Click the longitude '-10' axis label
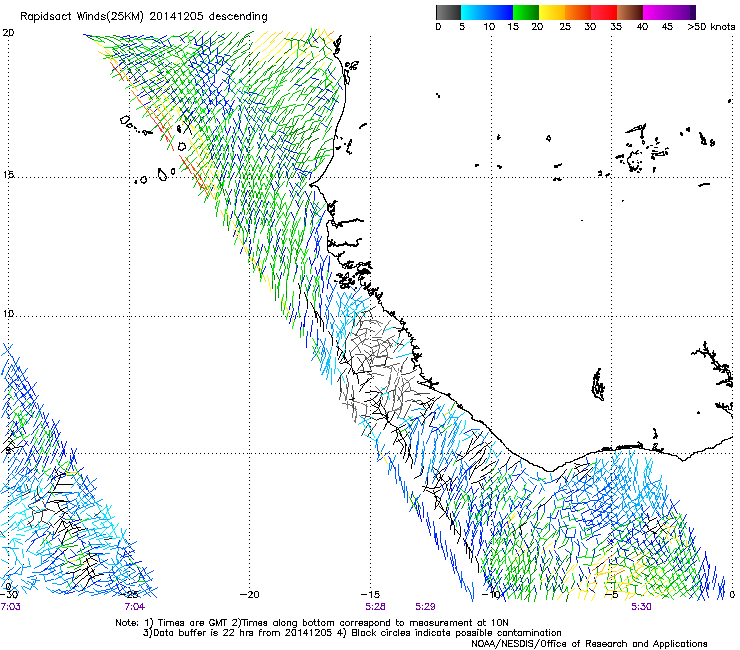740x650 pixels. pos(491,595)
